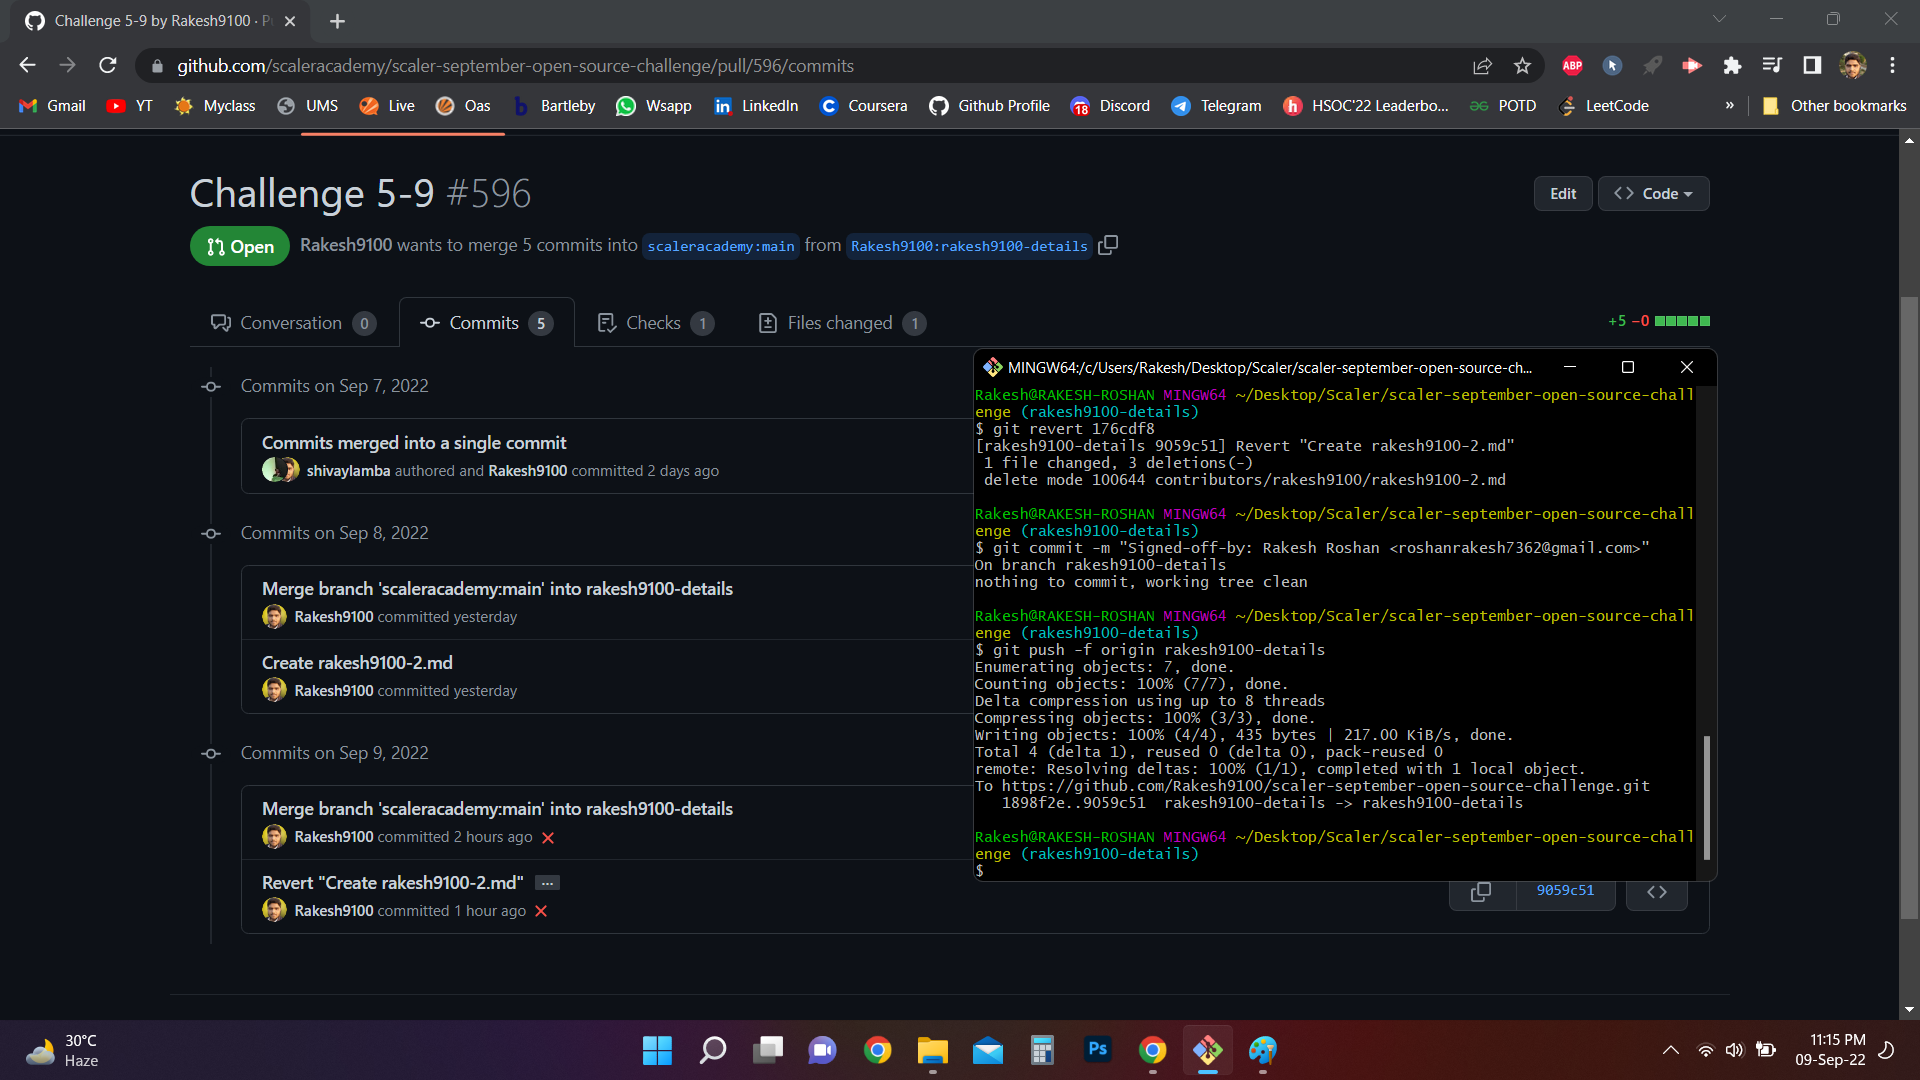
Task: Click the share page icon in address bar
Action: click(1482, 66)
